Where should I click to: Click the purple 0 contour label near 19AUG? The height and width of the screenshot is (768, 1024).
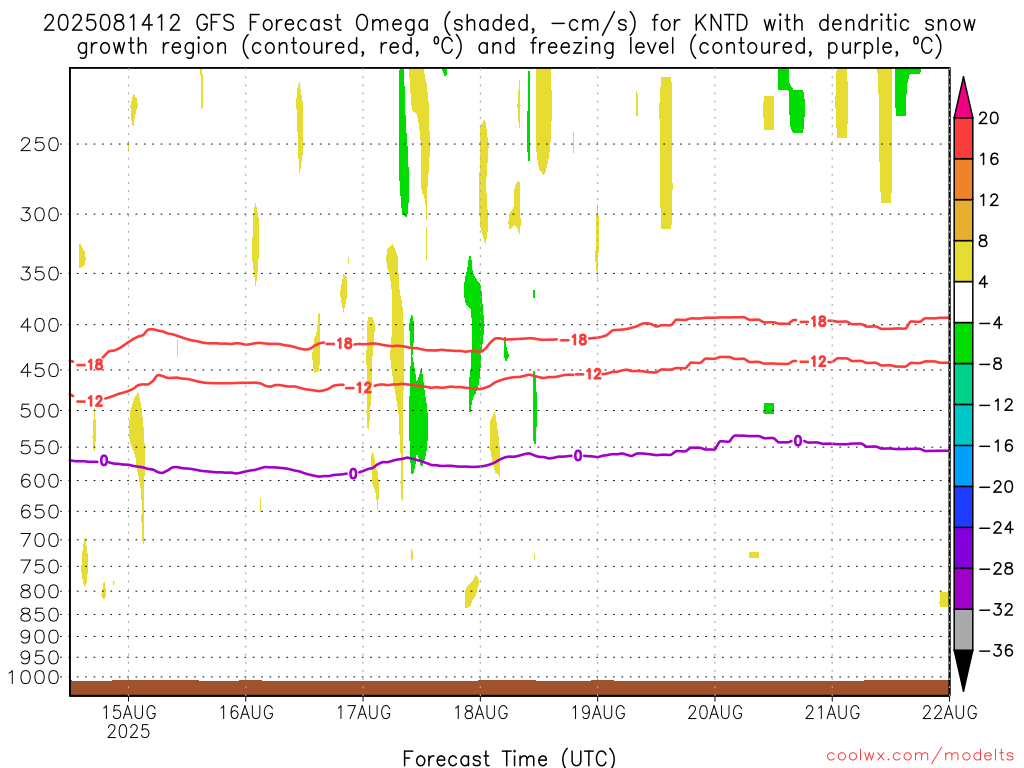(x=578, y=456)
